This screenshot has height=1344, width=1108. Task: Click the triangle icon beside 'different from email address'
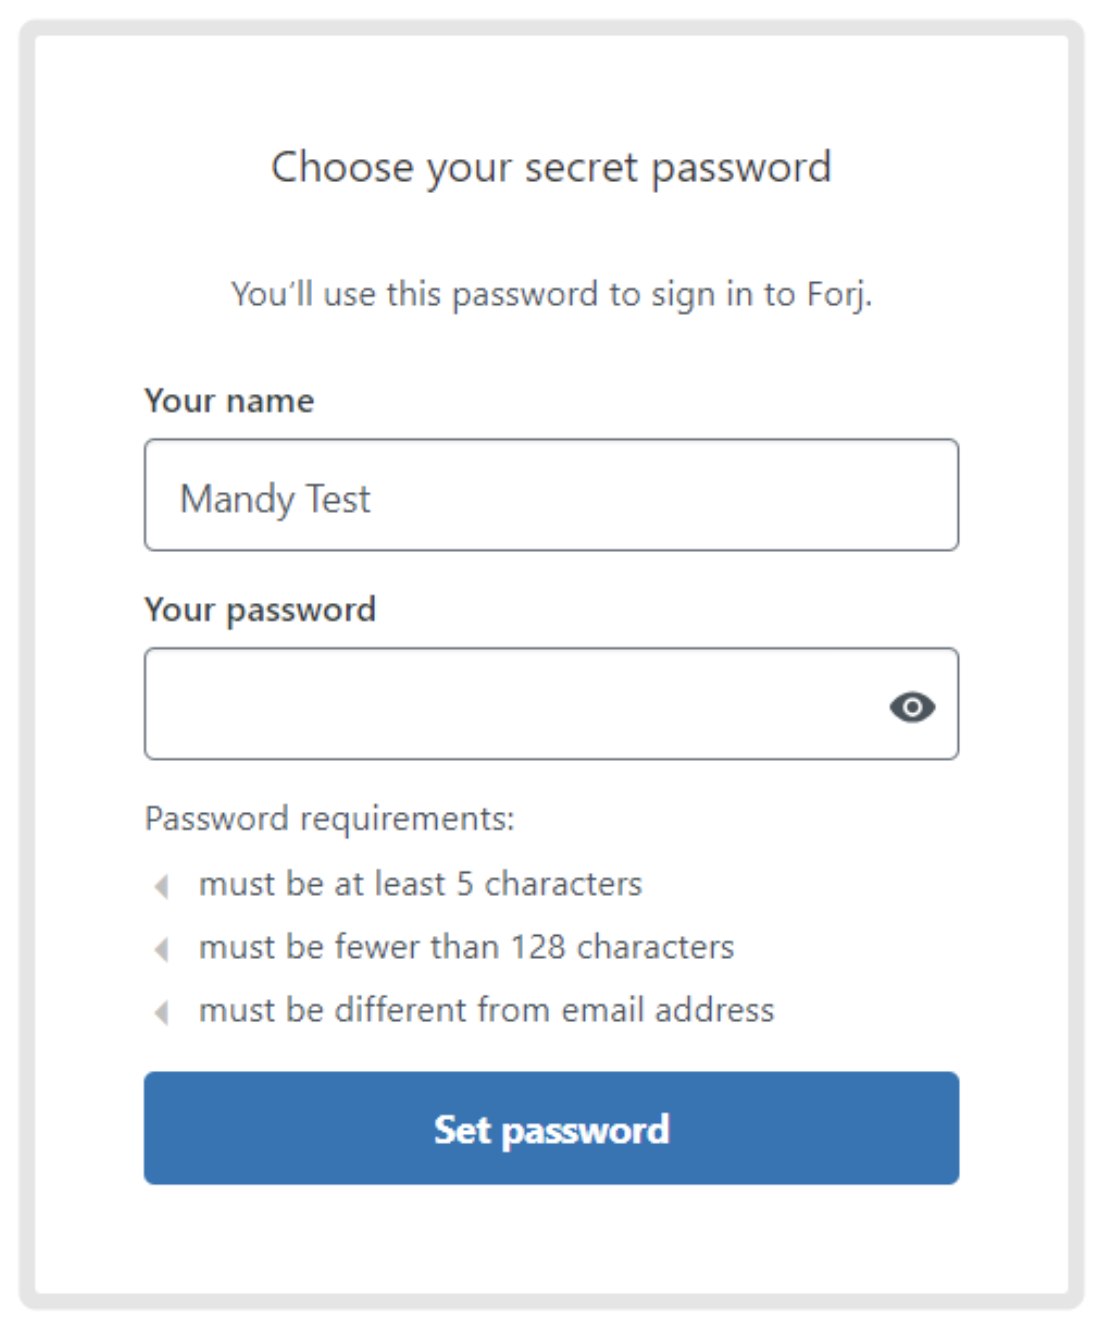point(161,1012)
